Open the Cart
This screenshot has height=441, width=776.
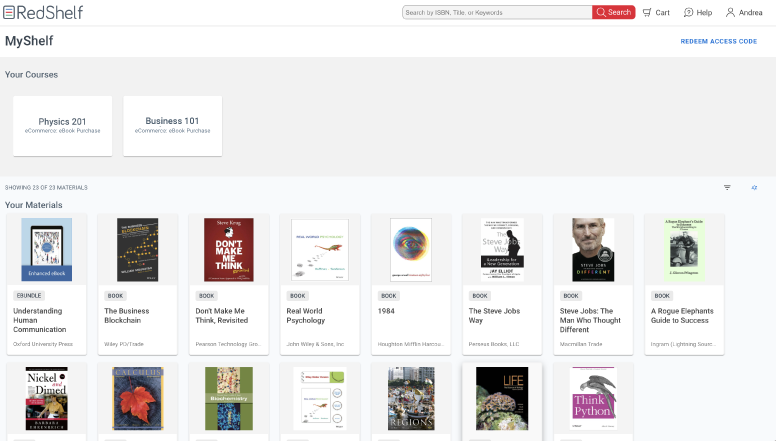click(x=656, y=12)
